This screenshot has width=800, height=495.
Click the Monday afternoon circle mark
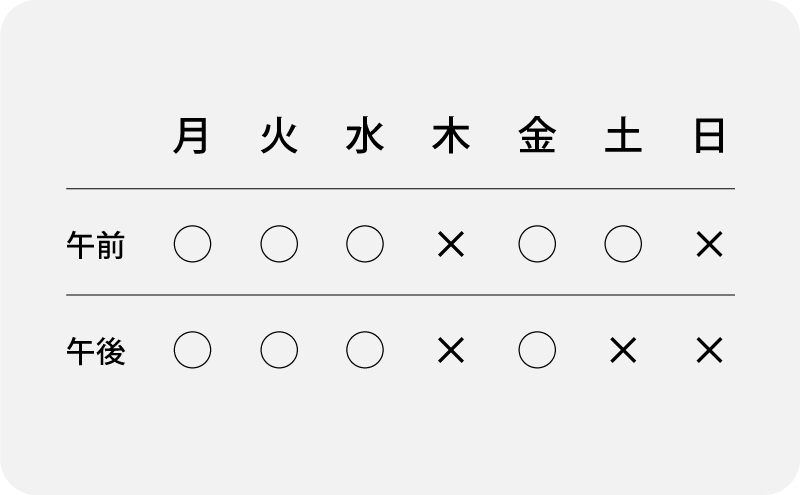click(192, 350)
